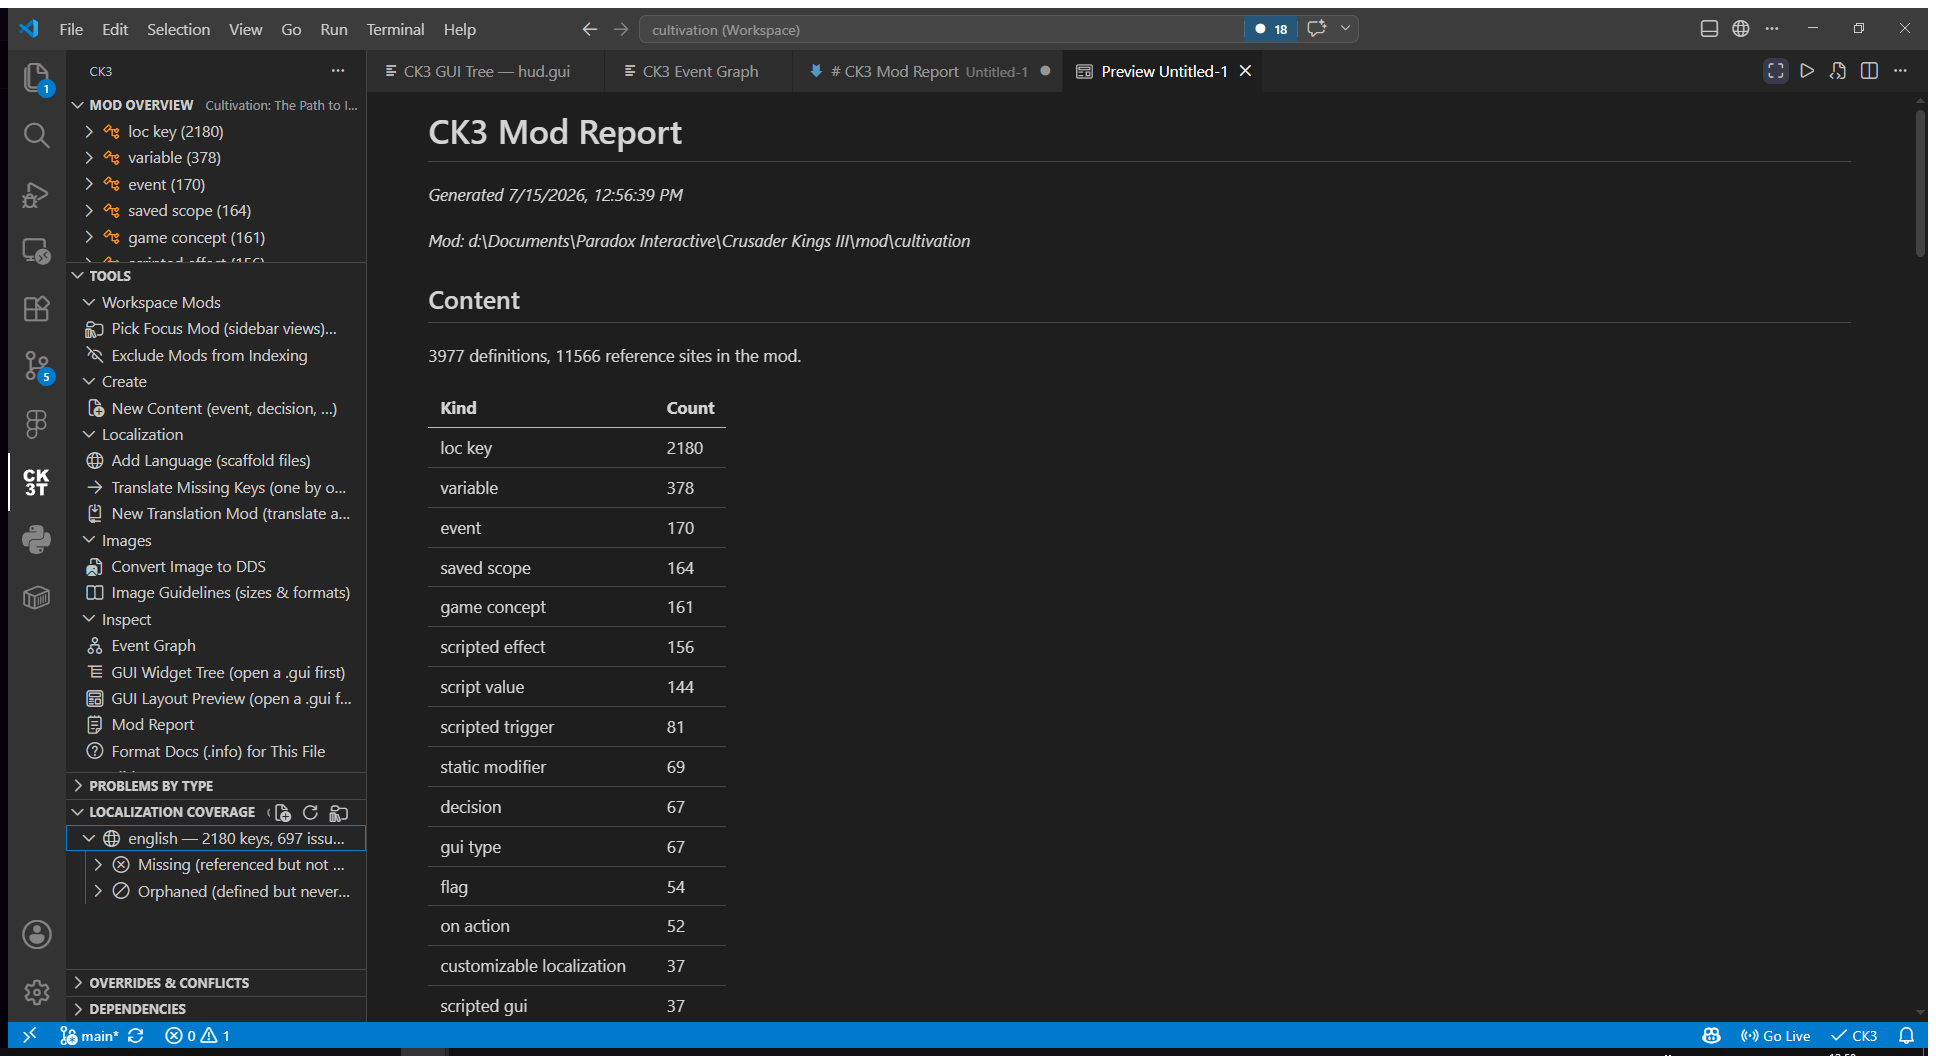Run the Mod Report tool
Image resolution: width=1936 pixels, height=1056 pixels.
point(152,725)
